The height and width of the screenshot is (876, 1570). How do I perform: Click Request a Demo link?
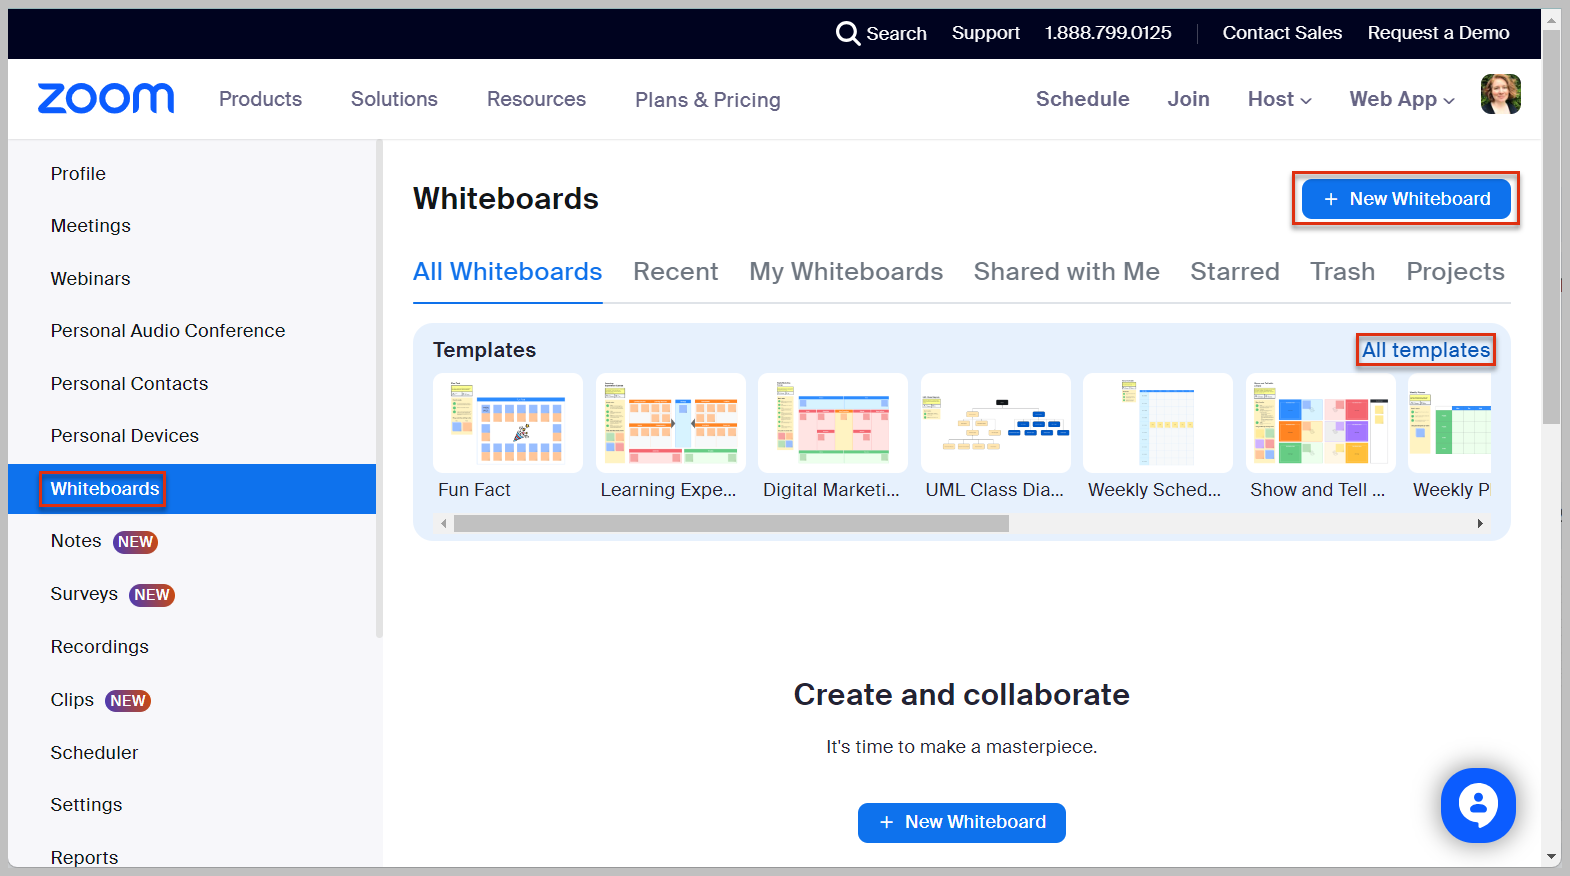click(x=1438, y=33)
